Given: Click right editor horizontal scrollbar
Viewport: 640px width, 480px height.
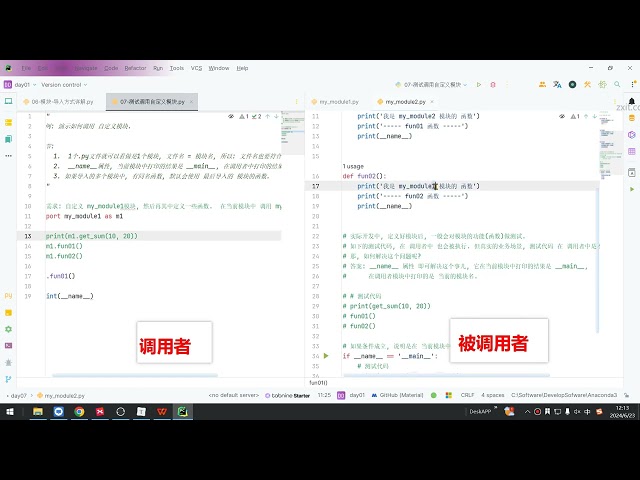Looking at the screenshot, I should point(447,375).
